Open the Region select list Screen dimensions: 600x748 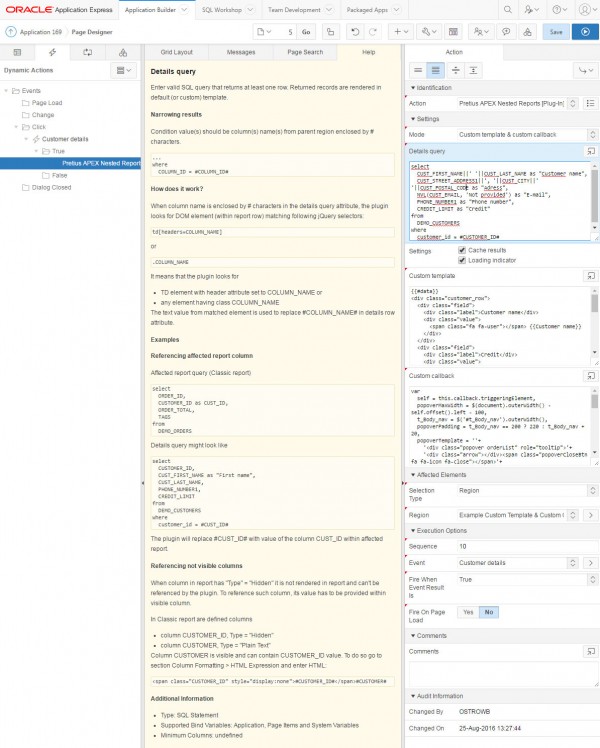pyautogui.click(x=518, y=515)
